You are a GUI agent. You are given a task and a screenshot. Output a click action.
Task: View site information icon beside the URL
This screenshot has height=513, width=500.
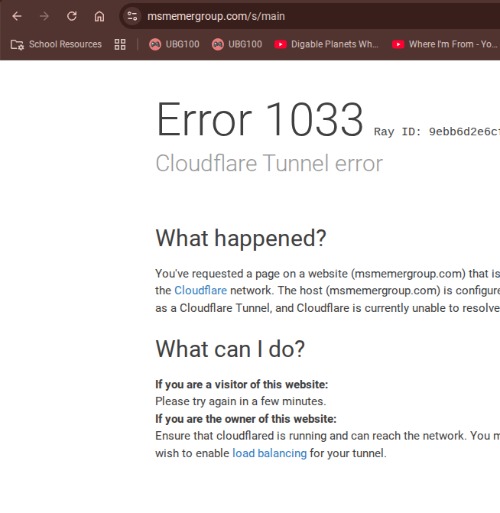tap(132, 16)
